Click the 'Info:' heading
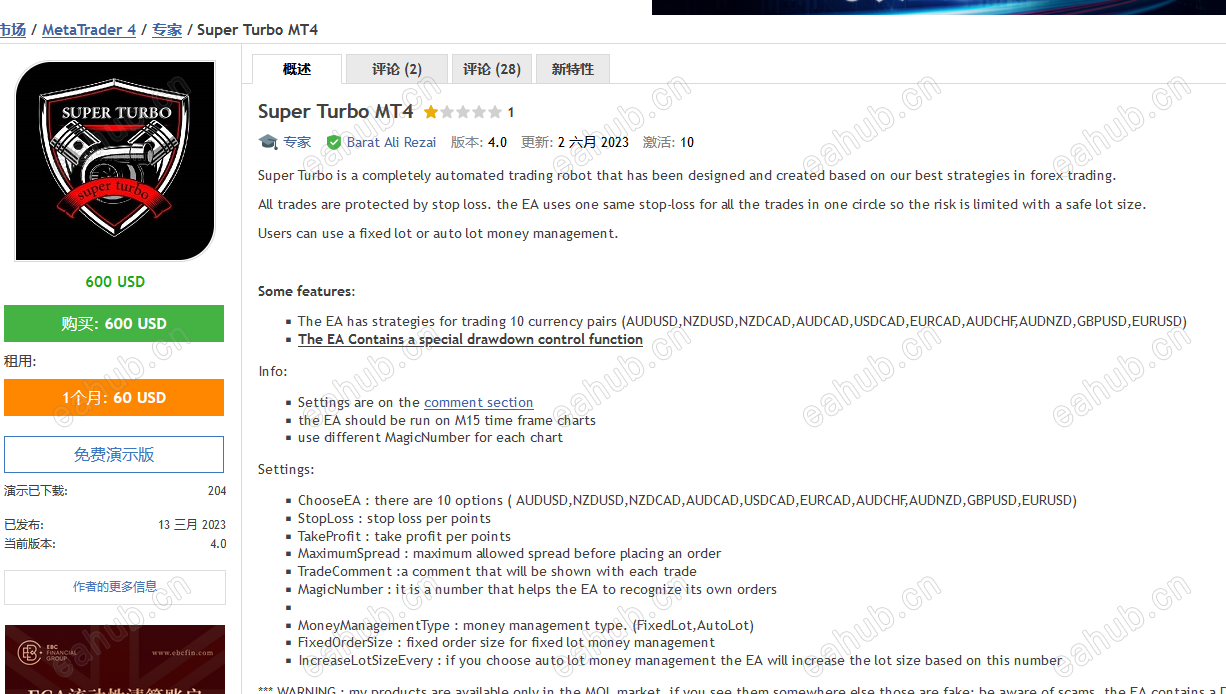This screenshot has width=1226, height=694. [272, 371]
